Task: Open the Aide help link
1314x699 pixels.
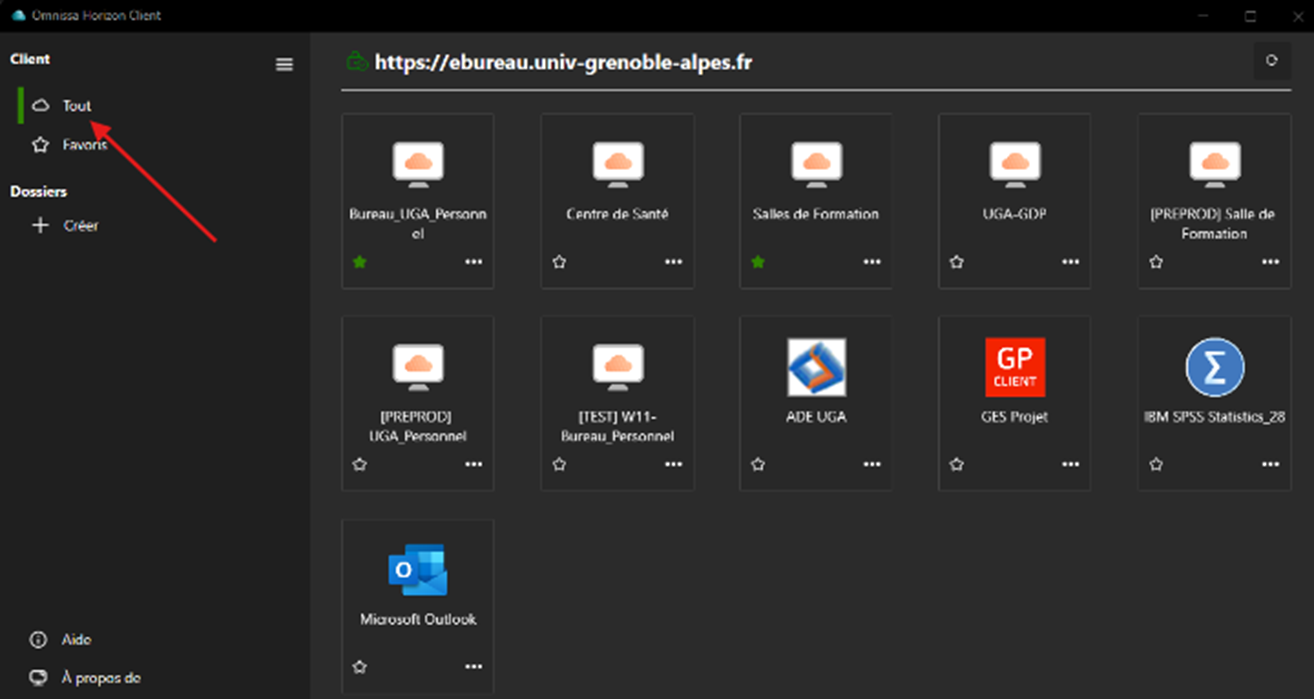Action: click(76, 639)
